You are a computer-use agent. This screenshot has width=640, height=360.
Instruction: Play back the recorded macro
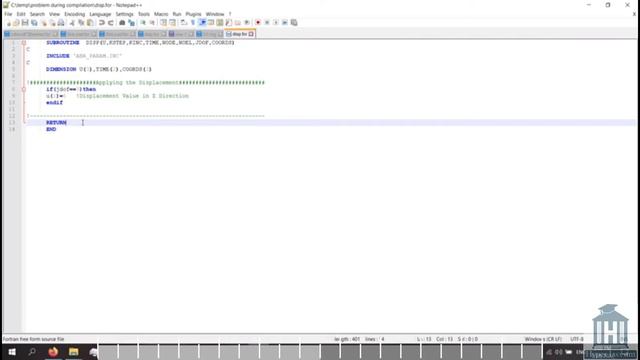(276, 23)
